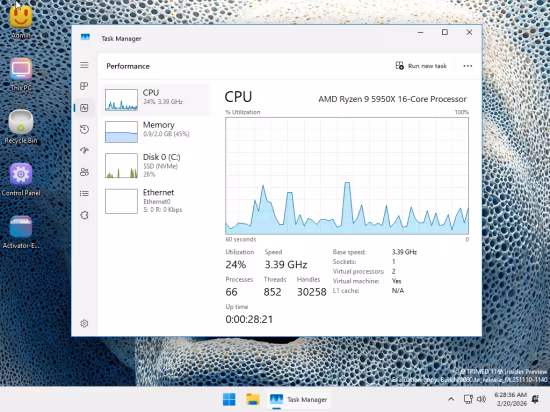Click the Task Manager taskbar button
Image resolution: width=550 pixels, height=412 pixels.
pyautogui.click(x=299, y=399)
